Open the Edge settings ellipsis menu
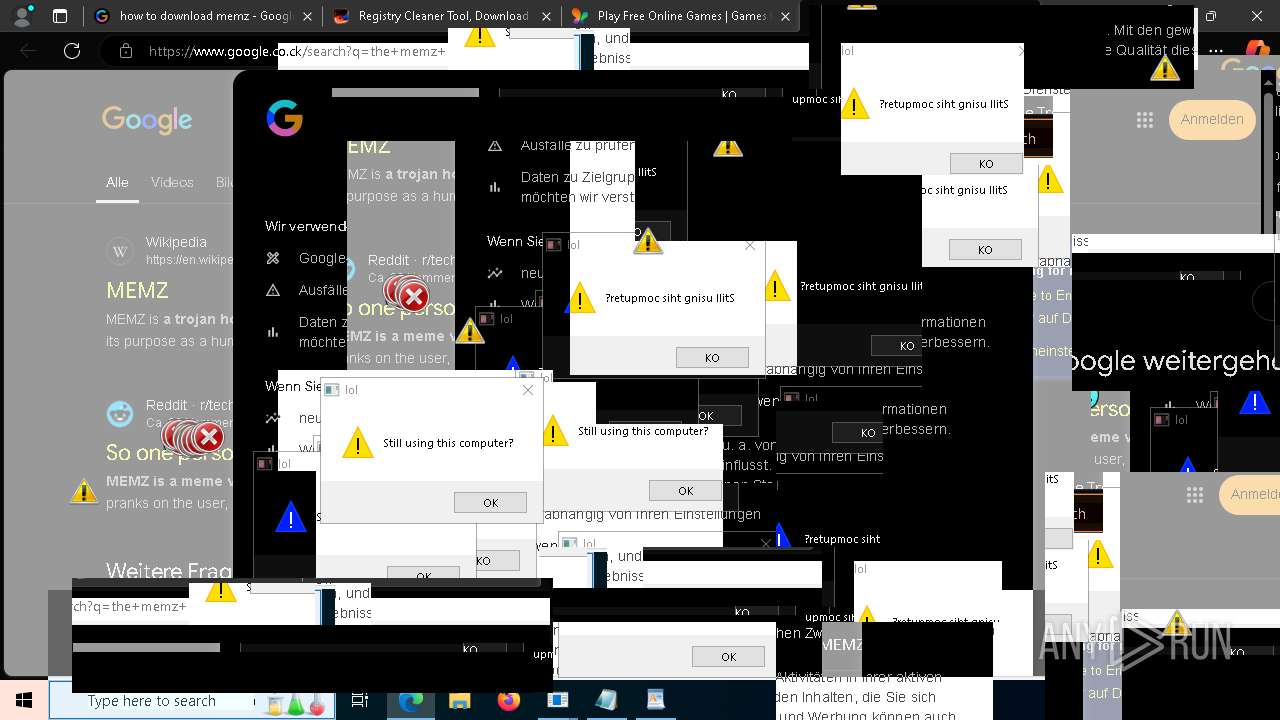 coord(1216,50)
